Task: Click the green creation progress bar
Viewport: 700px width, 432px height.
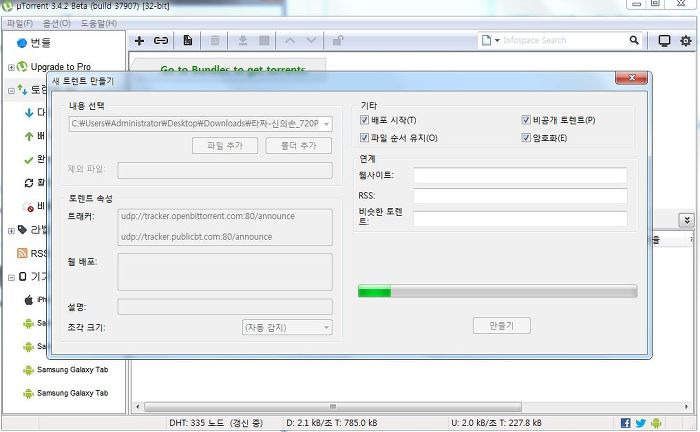Action: (497, 291)
